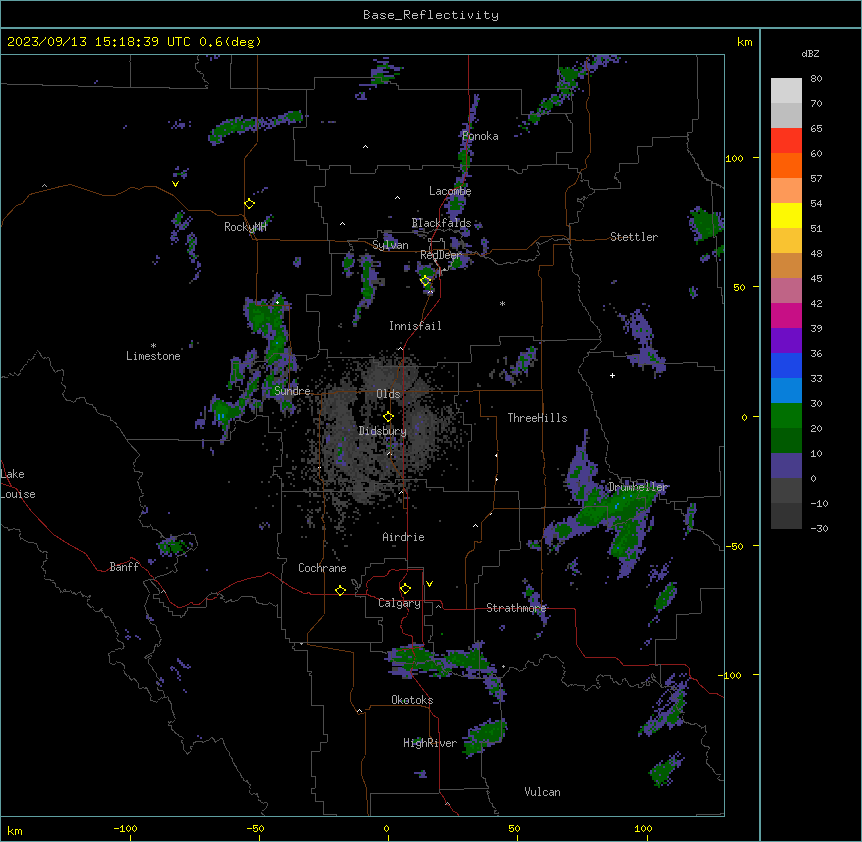862x842 pixels.
Task: Click the Calgary city label
Action: tap(399, 603)
